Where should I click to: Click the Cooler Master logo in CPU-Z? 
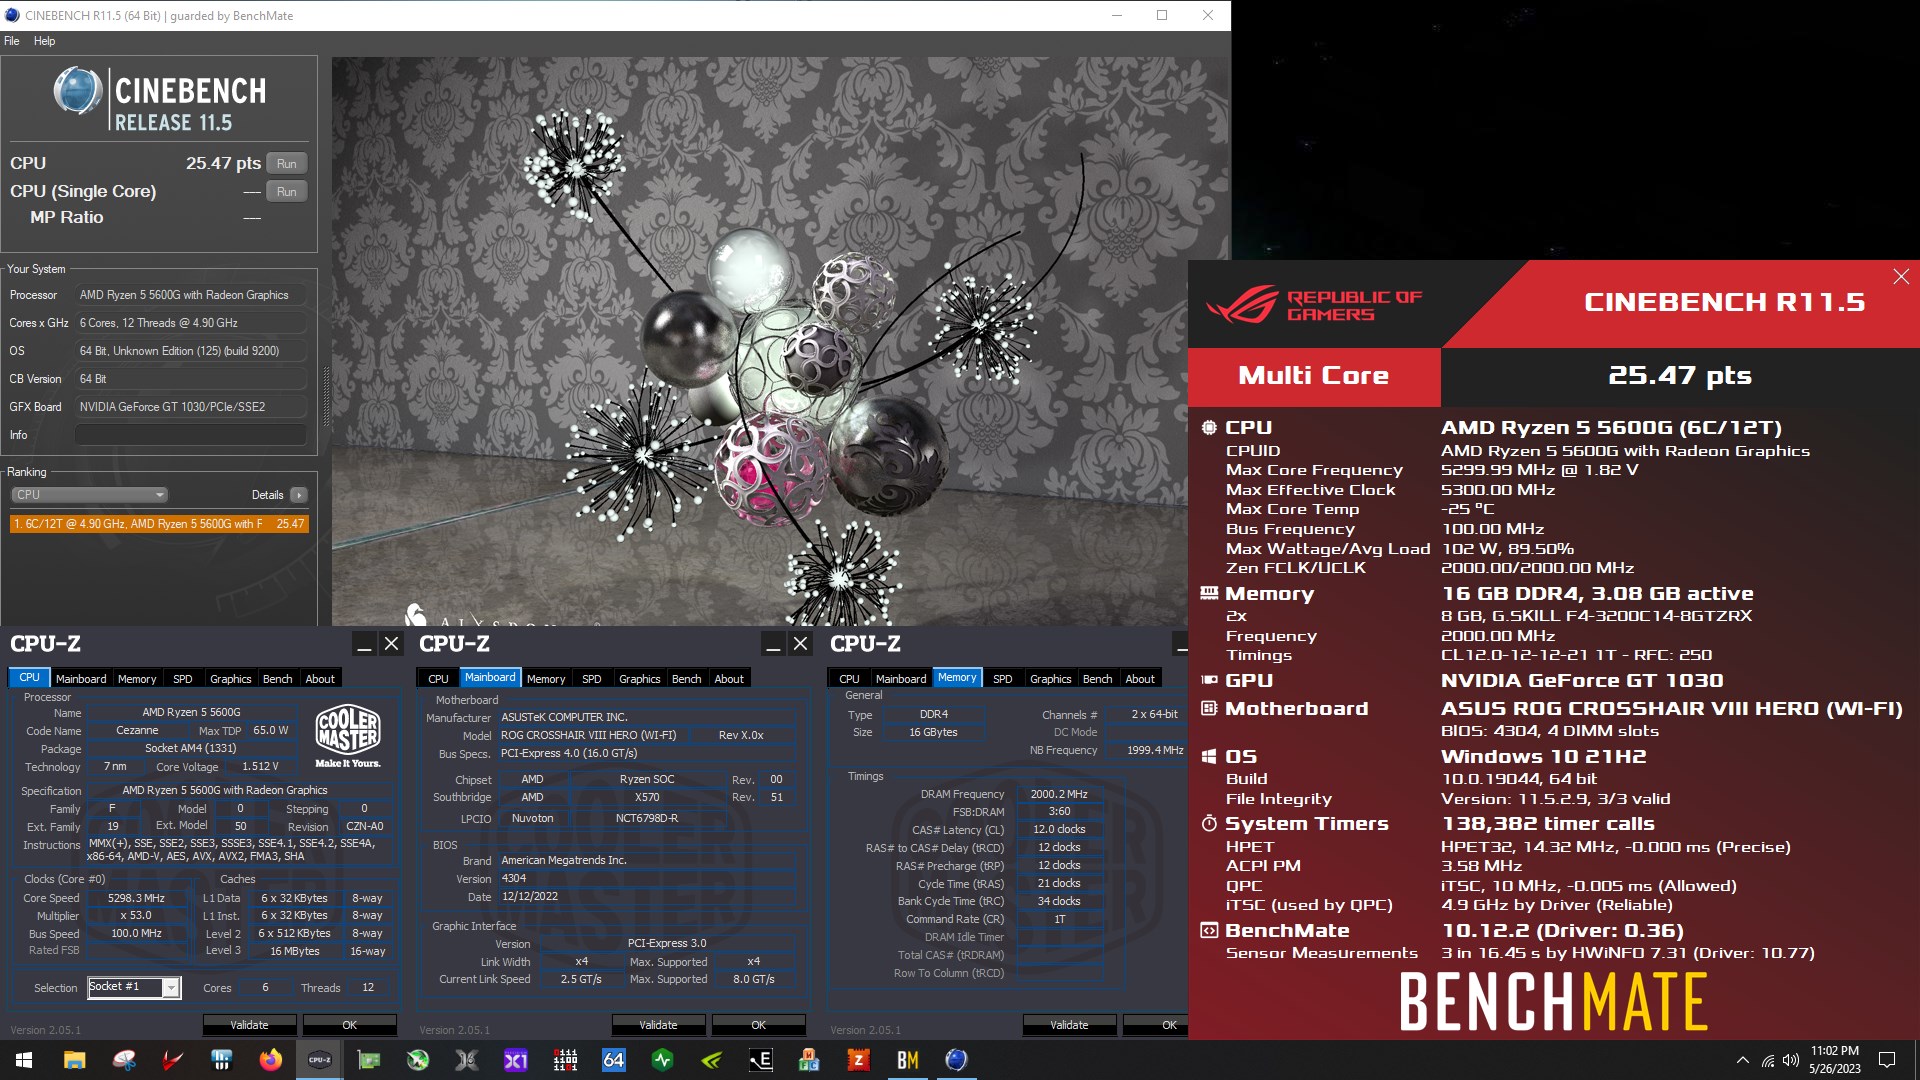click(348, 737)
